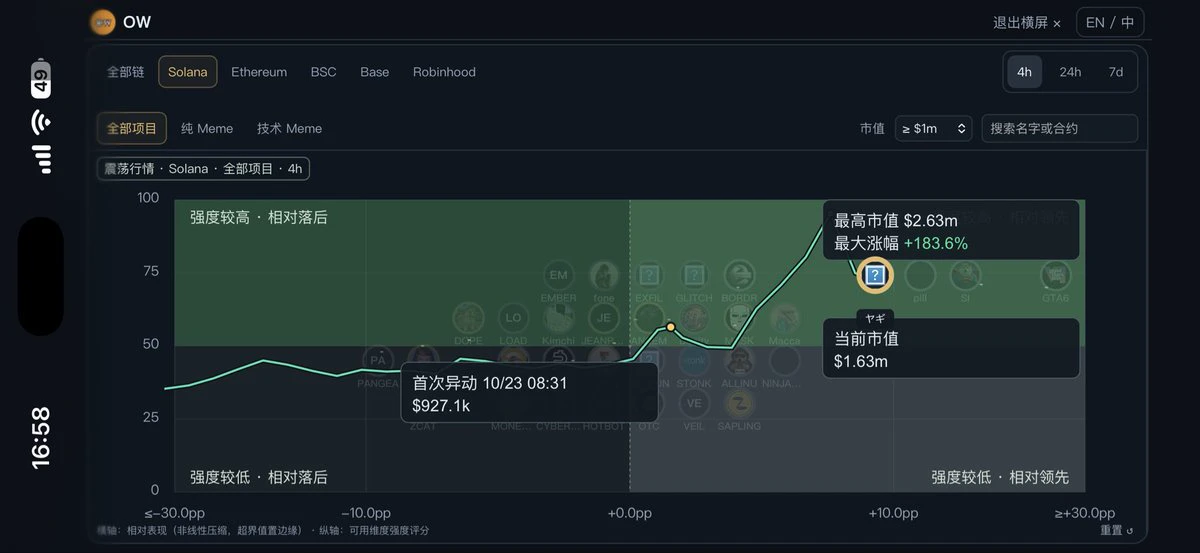Click the DOPE token bubble
Screen dimensions: 1200x553
tap(468, 318)
